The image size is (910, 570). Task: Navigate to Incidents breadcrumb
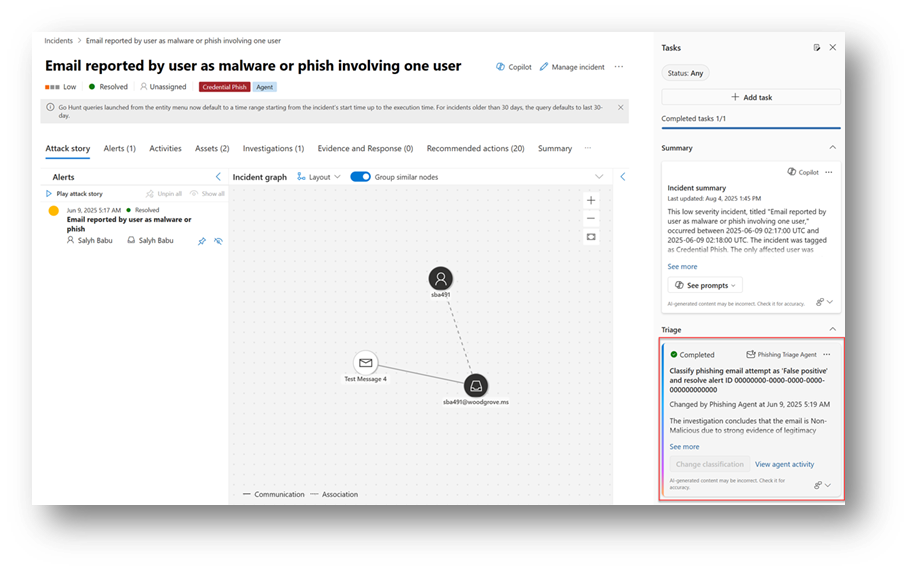[59, 41]
